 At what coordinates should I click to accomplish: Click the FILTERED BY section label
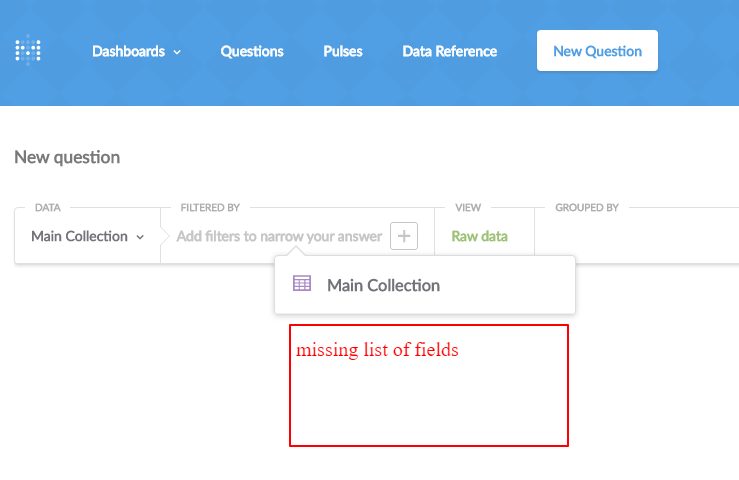(x=210, y=207)
